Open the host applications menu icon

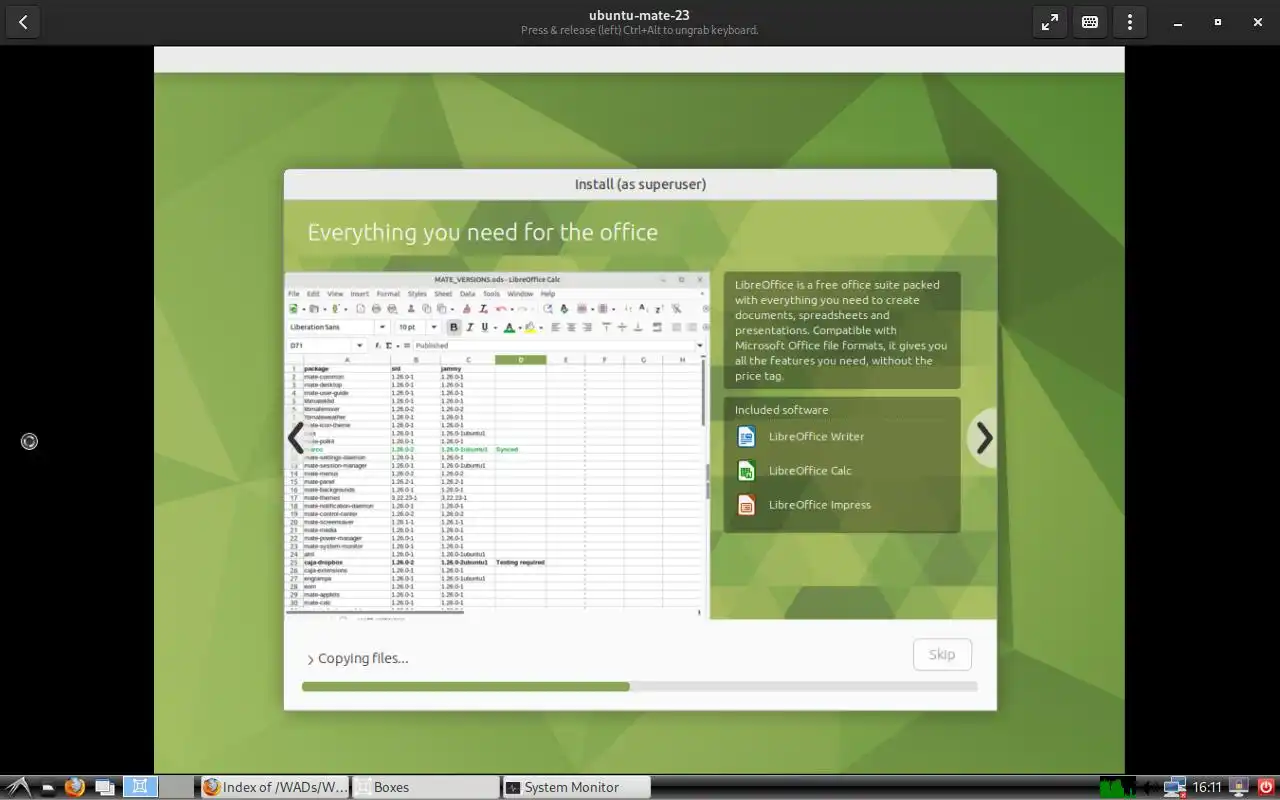pos(17,787)
